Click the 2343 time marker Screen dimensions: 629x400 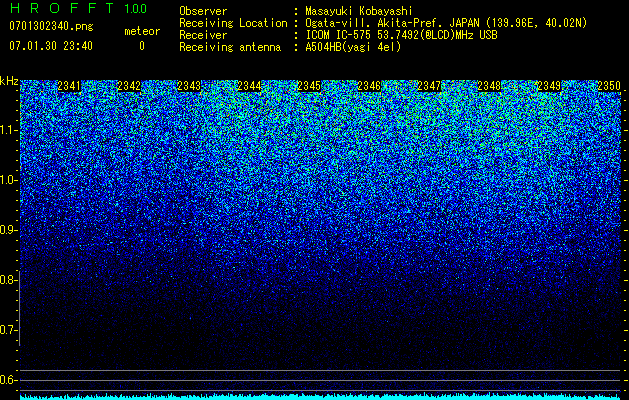click(x=189, y=86)
